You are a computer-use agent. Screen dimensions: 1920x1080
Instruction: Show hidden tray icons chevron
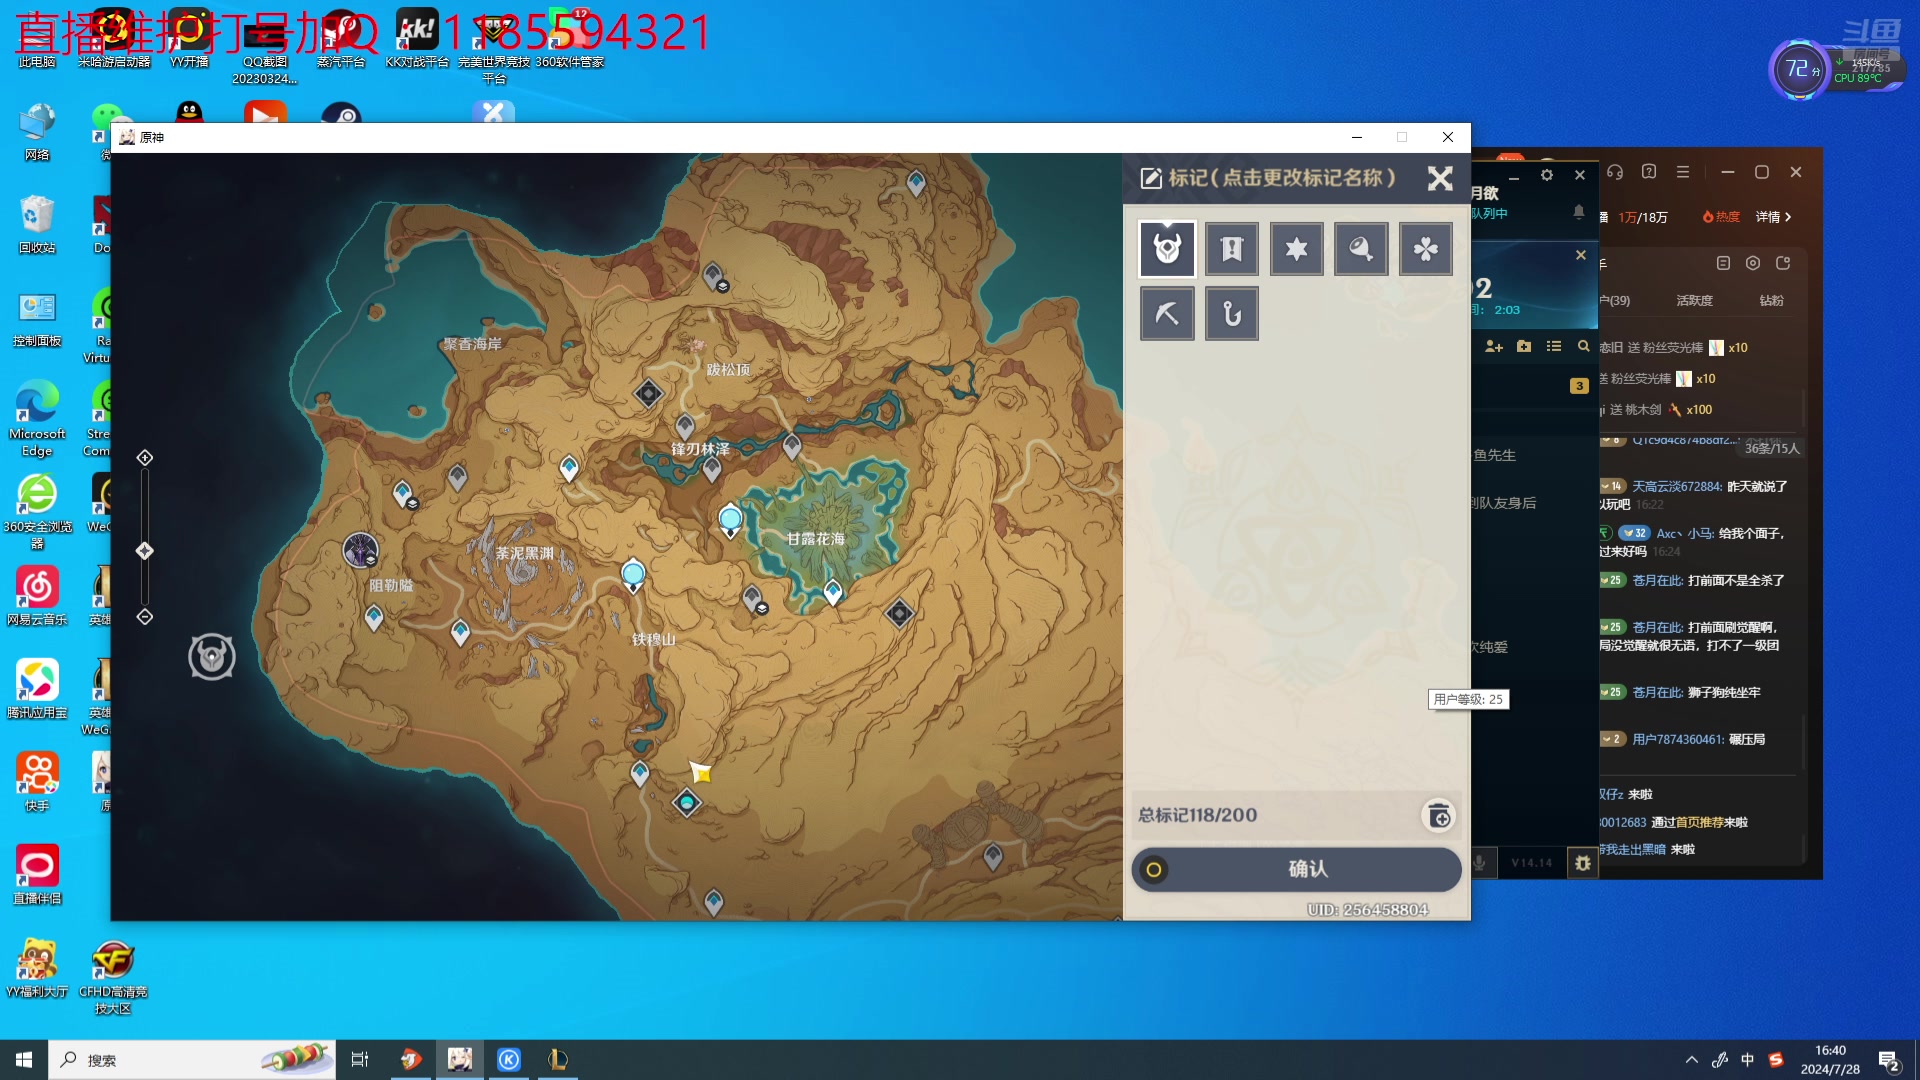1691,1060
